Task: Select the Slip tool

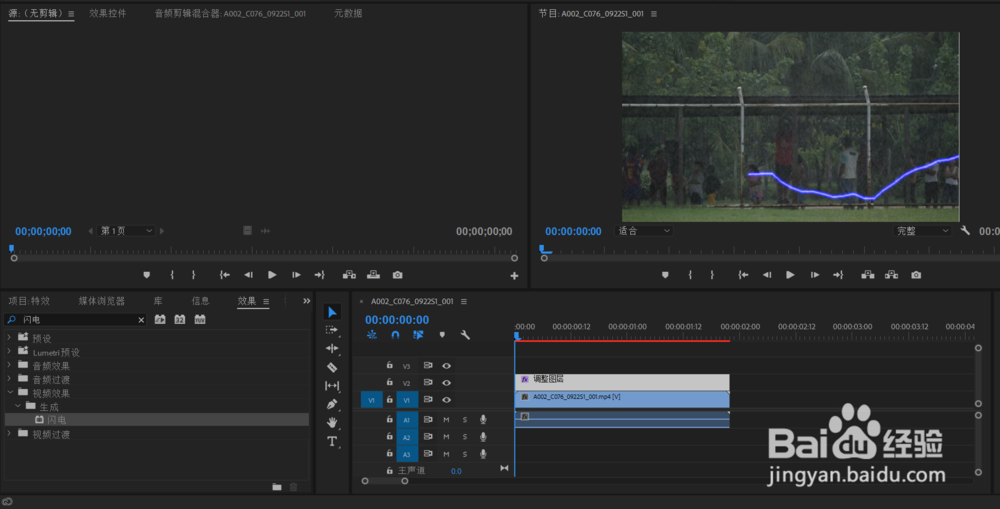Action: tap(332, 385)
